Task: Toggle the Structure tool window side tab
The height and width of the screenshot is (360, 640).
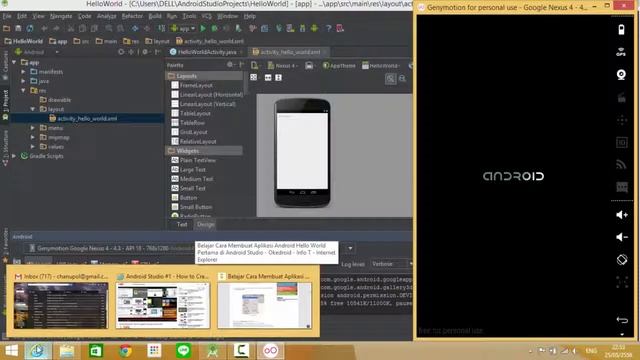Action: [x=5, y=147]
